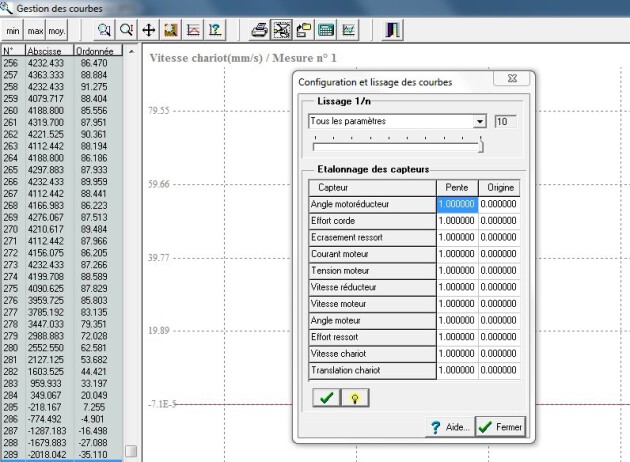Click the Angle motoréducteur row label
The width and height of the screenshot is (630, 462).
click(x=372, y=204)
